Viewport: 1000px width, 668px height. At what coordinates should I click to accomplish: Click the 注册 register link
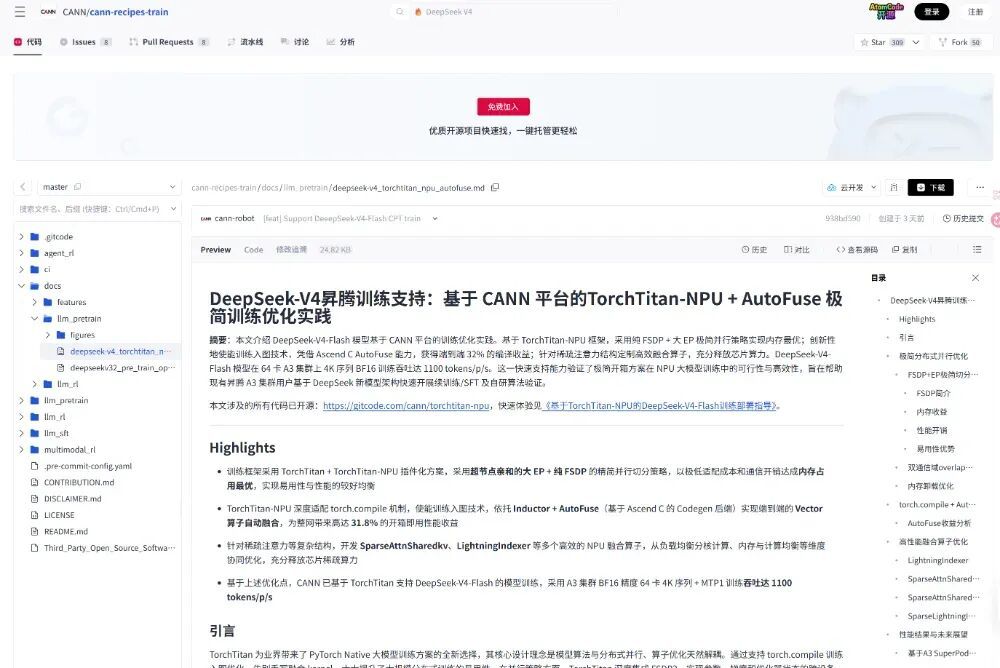[x=976, y=11]
